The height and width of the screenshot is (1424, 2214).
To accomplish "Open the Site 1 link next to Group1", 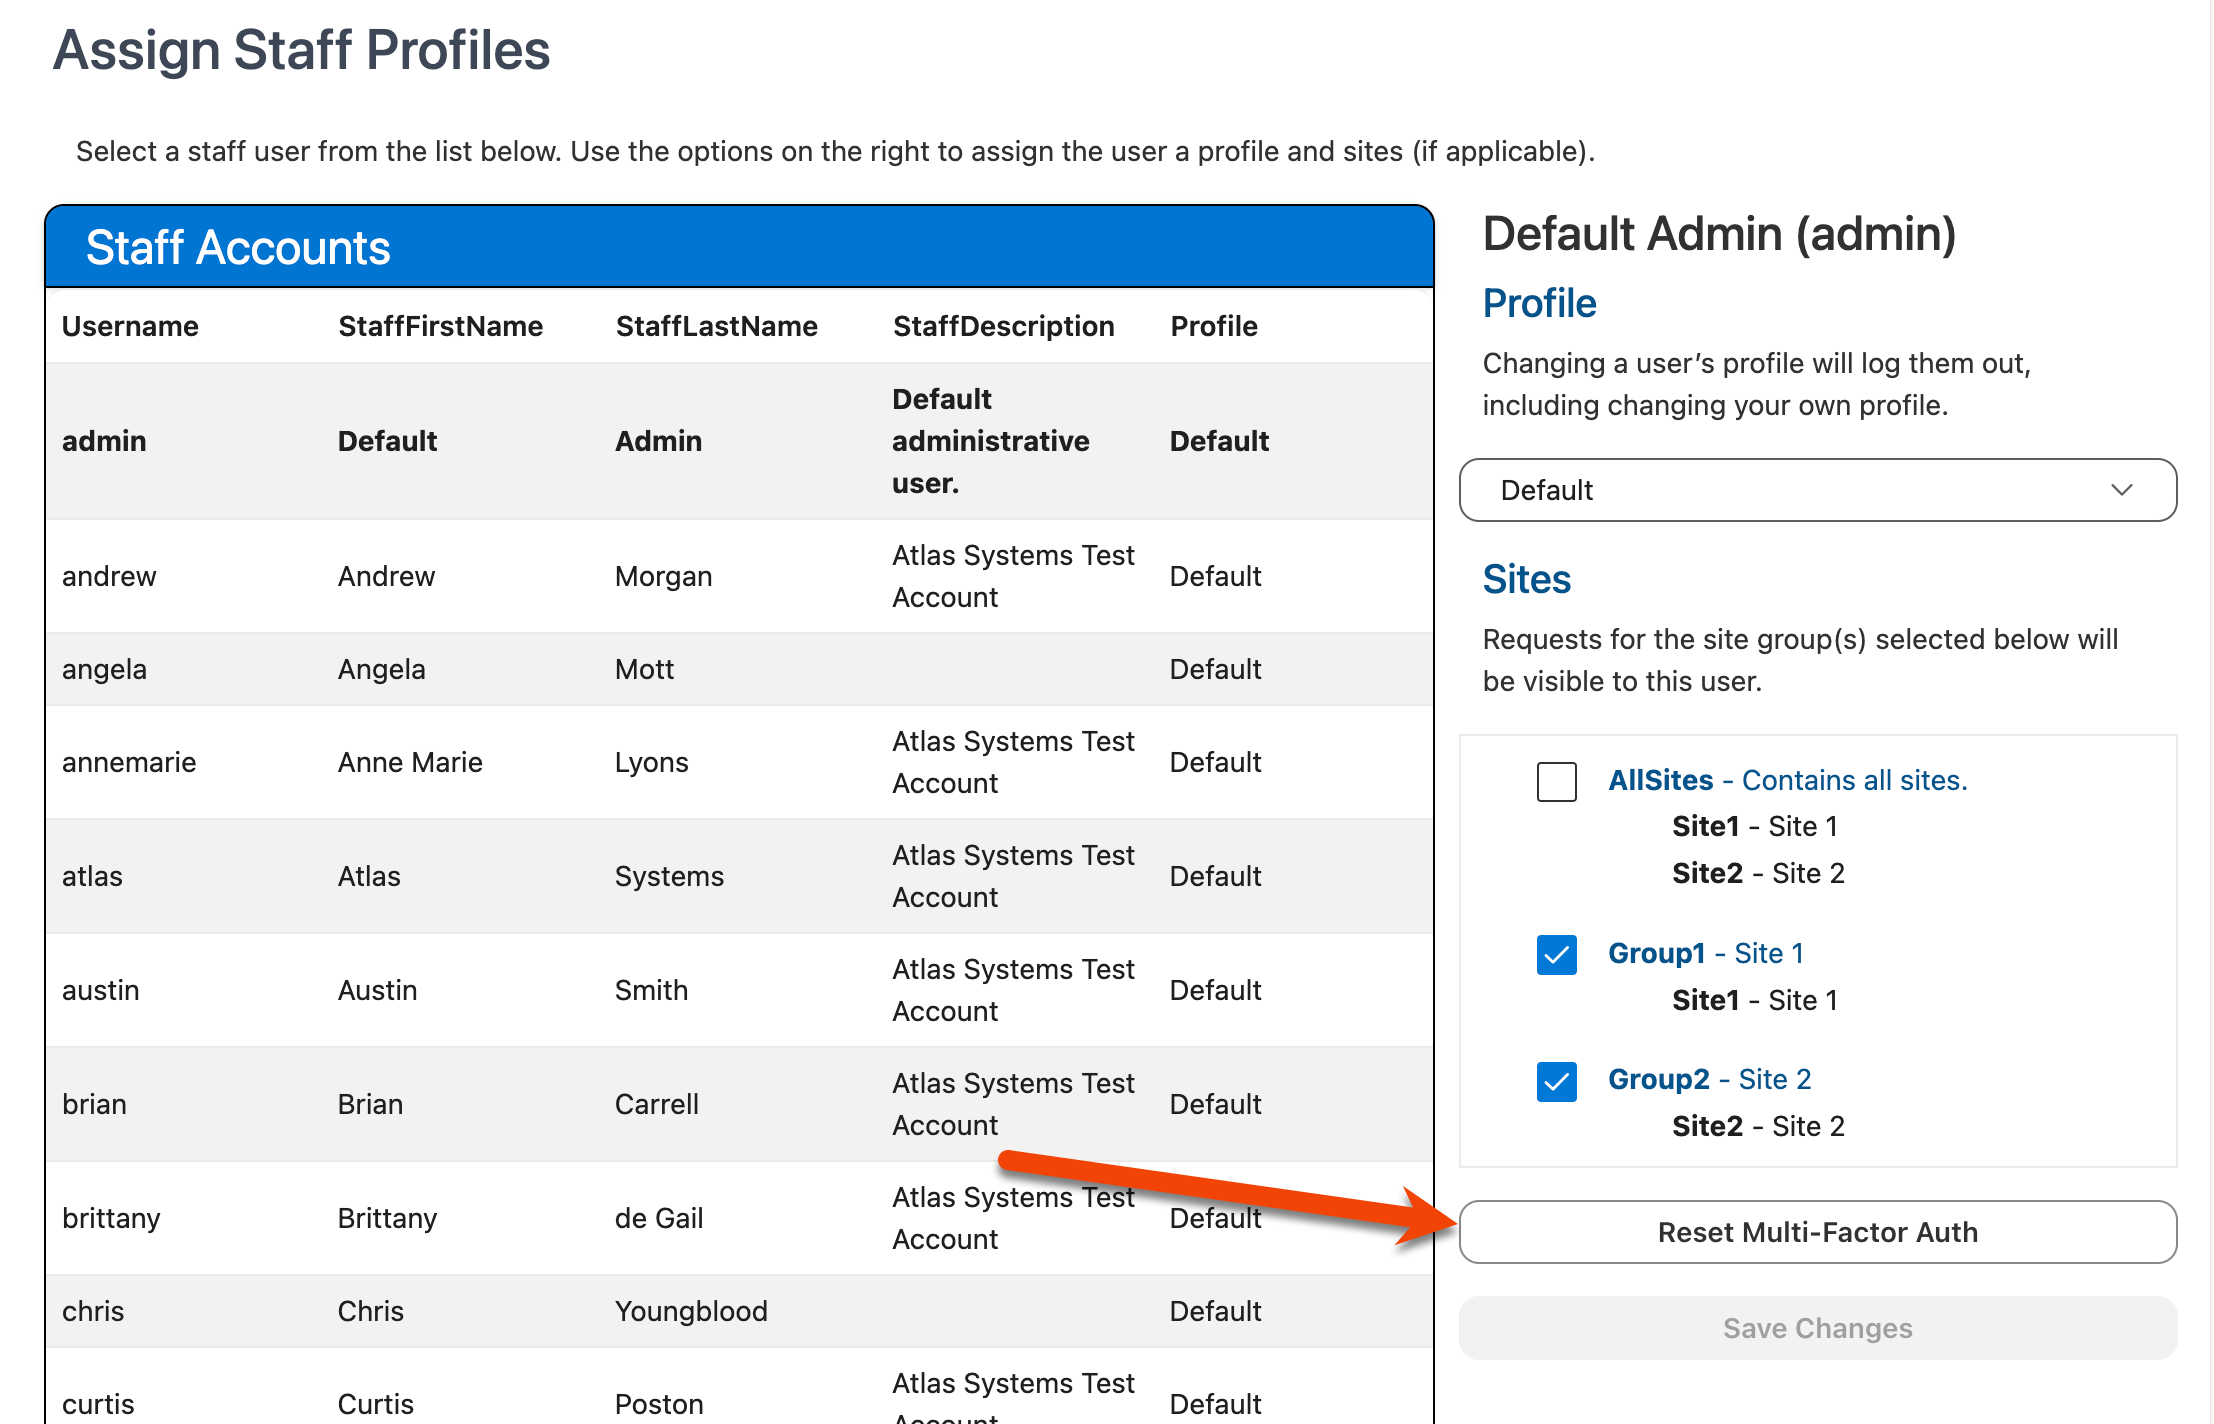I will click(x=1768, y=953).
